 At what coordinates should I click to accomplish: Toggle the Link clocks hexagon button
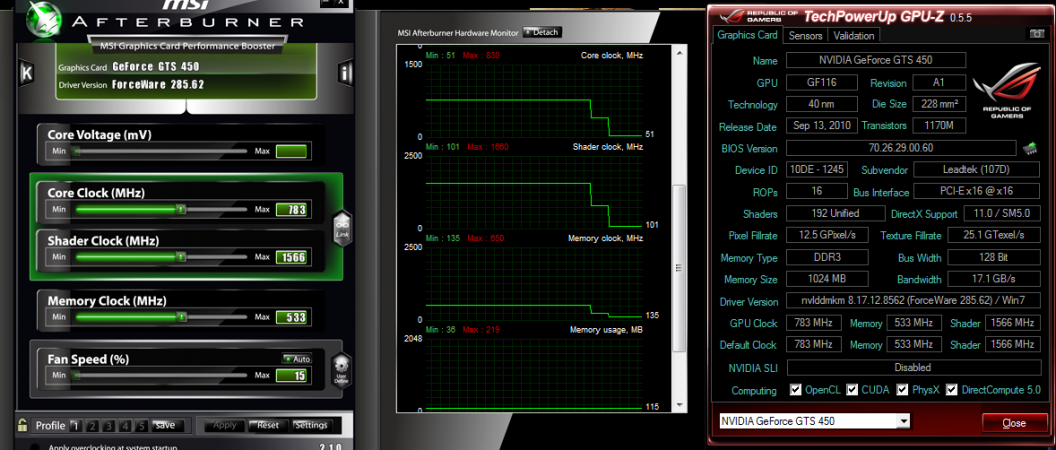point(342,228)
